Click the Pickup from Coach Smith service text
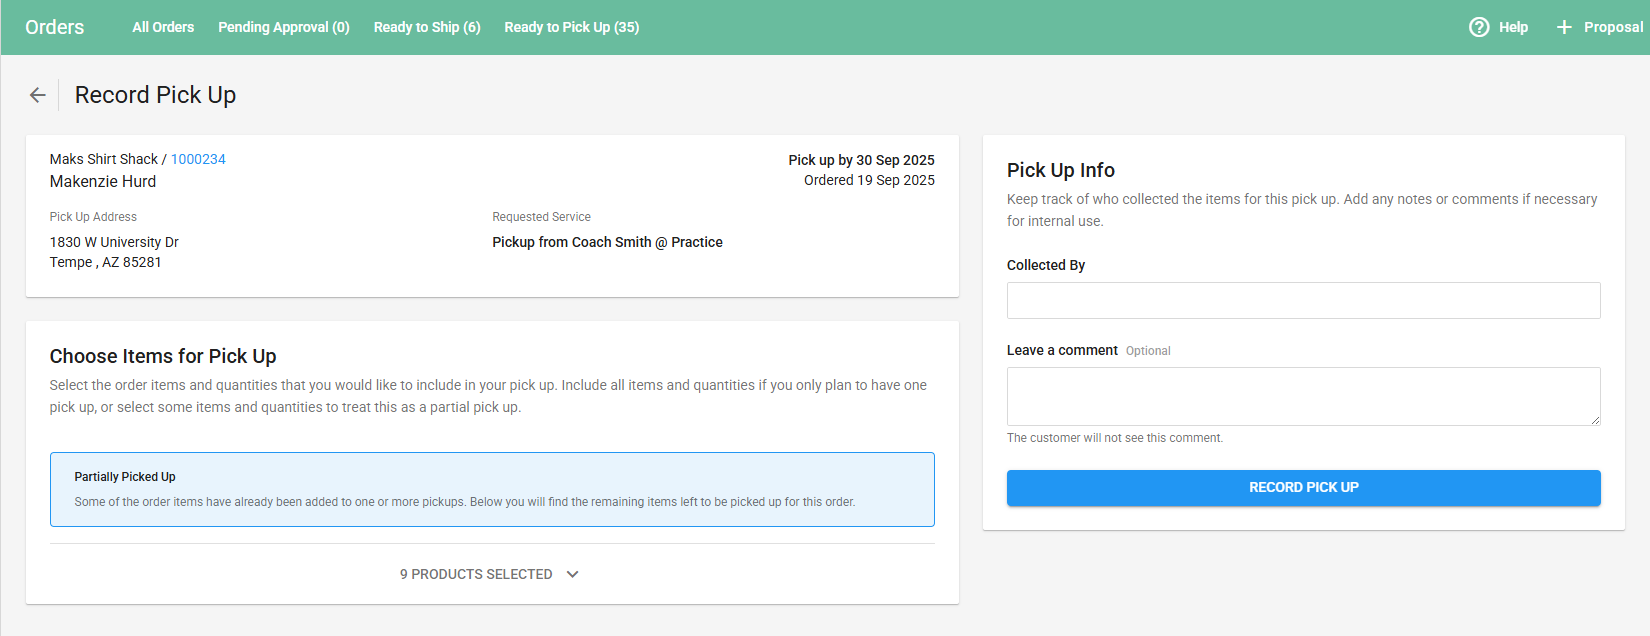Viewport: 1650px width, 636px height. [607, 242]
